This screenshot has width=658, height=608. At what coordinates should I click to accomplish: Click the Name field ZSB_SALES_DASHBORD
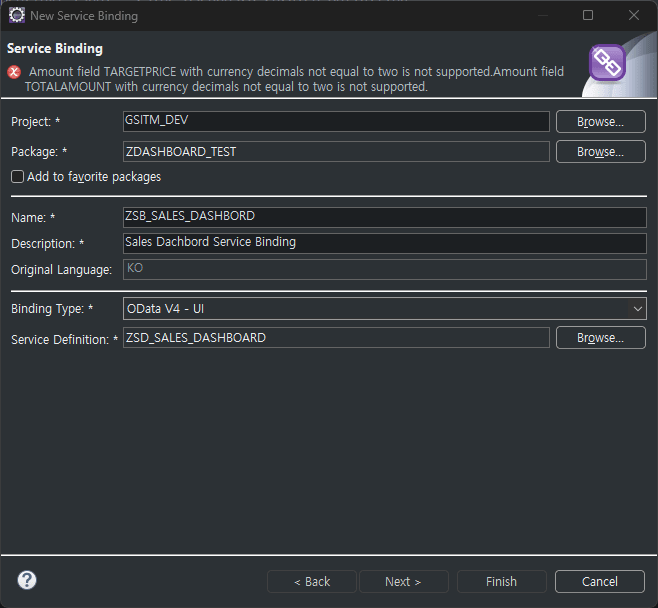[x=384, y=217]
